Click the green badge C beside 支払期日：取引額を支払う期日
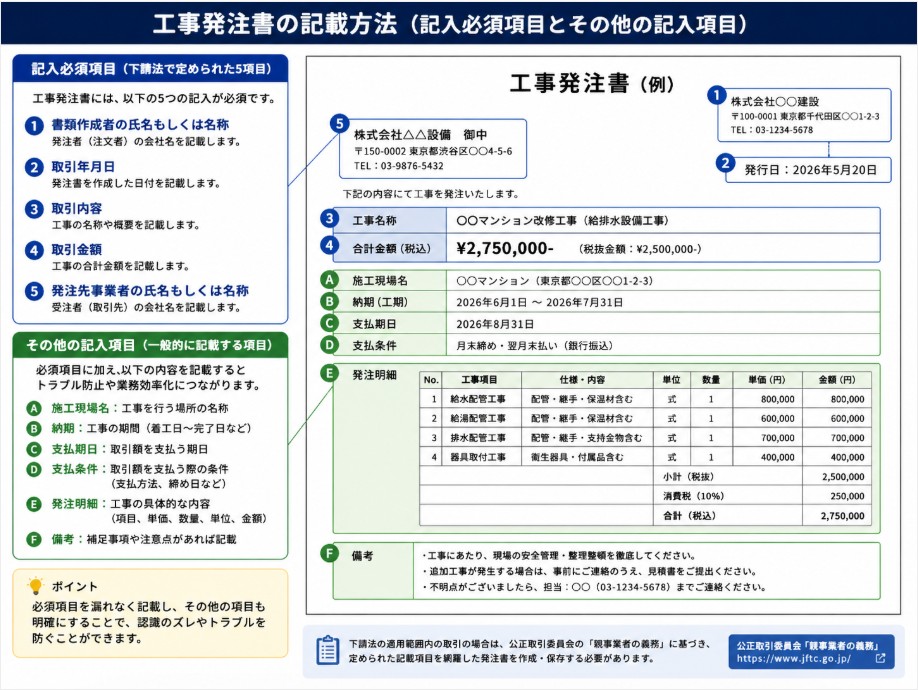The height and width of the screenshot is (690, 918). click(x=34, y=449)
